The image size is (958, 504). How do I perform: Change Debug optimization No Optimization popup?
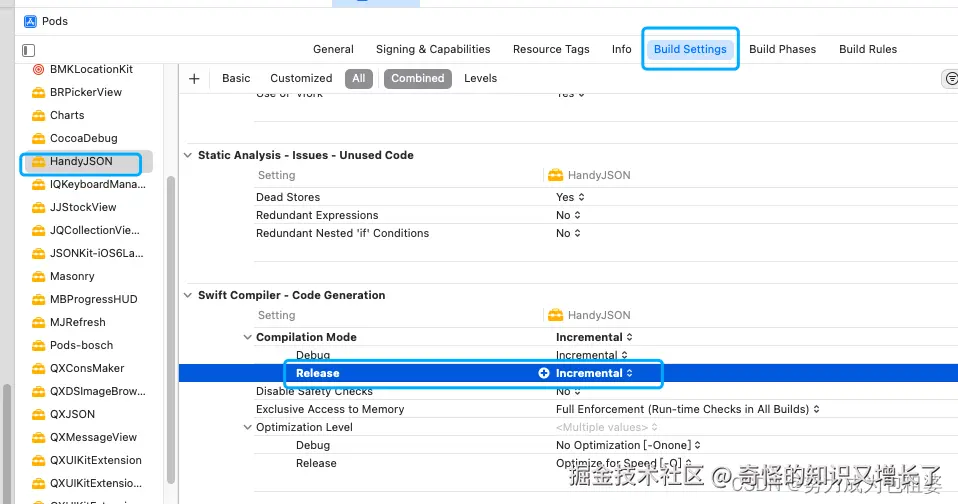(627, 445)
